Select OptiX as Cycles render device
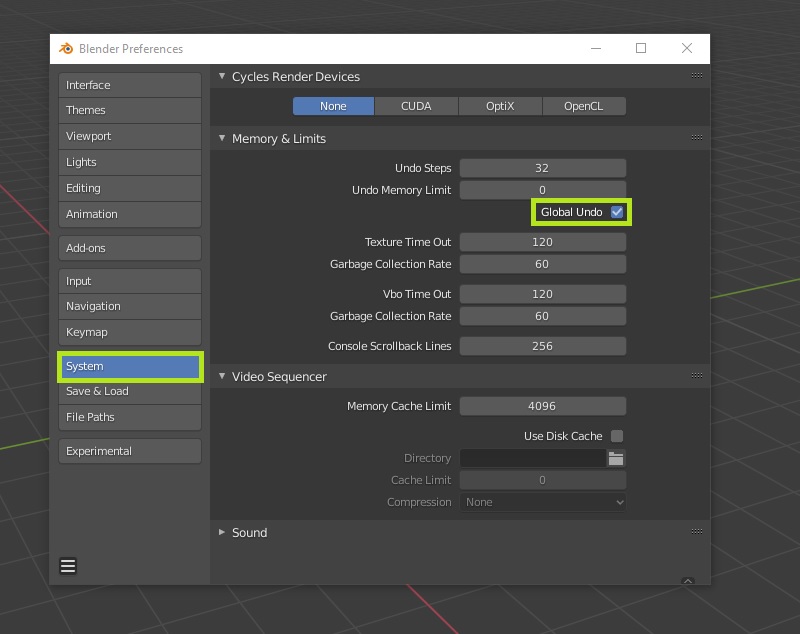800x634 pixels. pyautogui.click(x=500, y=106)
